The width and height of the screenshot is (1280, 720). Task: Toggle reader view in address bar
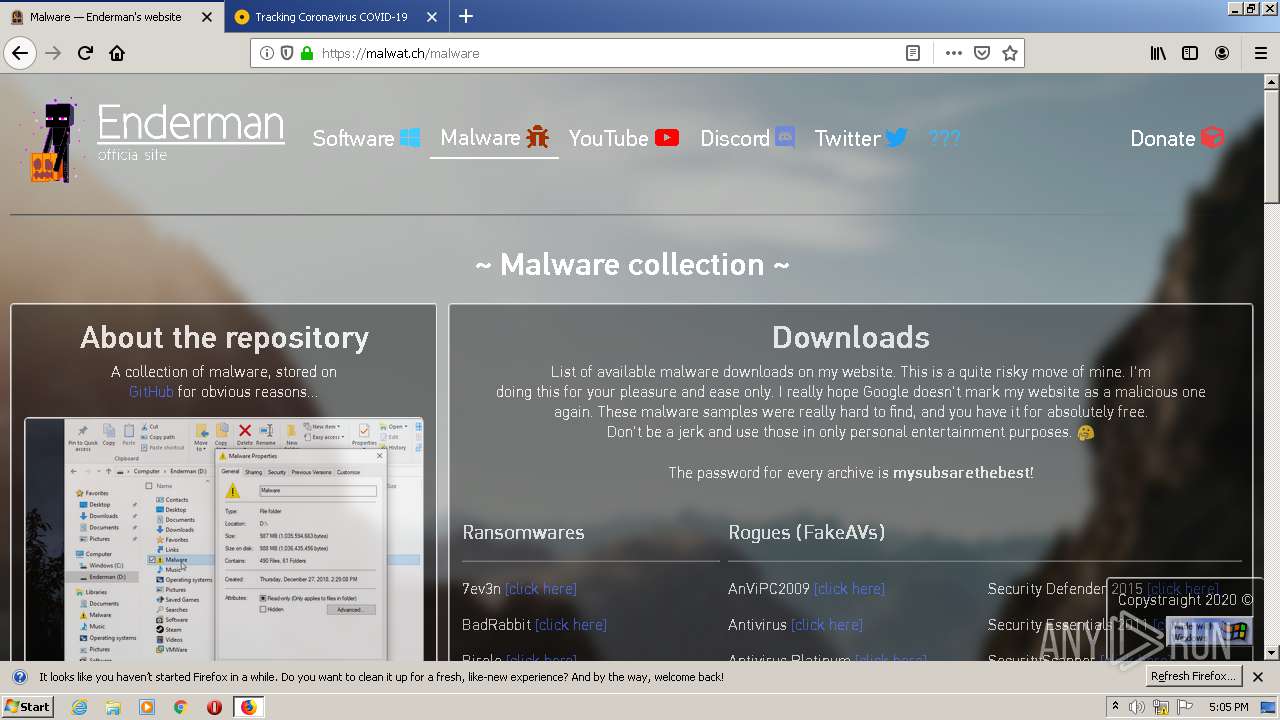[x=913, y=53]
